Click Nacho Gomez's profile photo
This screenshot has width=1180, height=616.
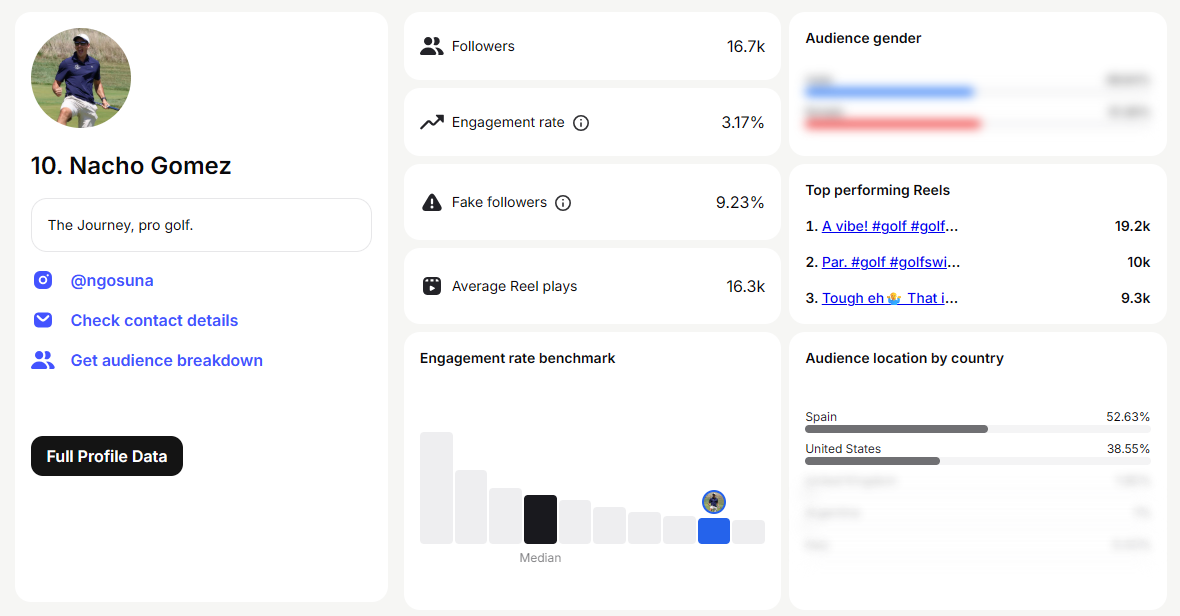81,78
